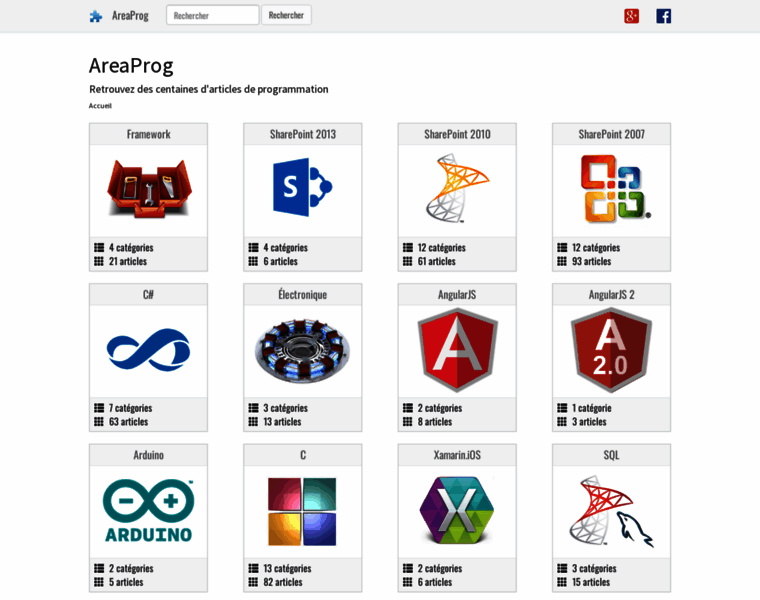This screenshot has width=760, height=600.
Task: Open the SharePoint 2010 card title
Action: pyautogui.click(x=457, y=134)
